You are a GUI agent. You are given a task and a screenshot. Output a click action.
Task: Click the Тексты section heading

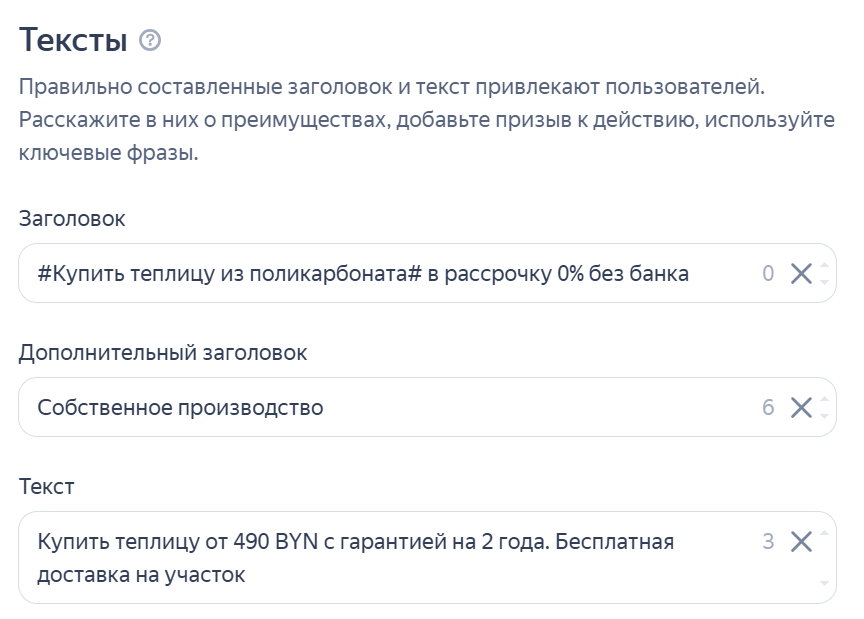pyautogui.click(x=73, y=41)
